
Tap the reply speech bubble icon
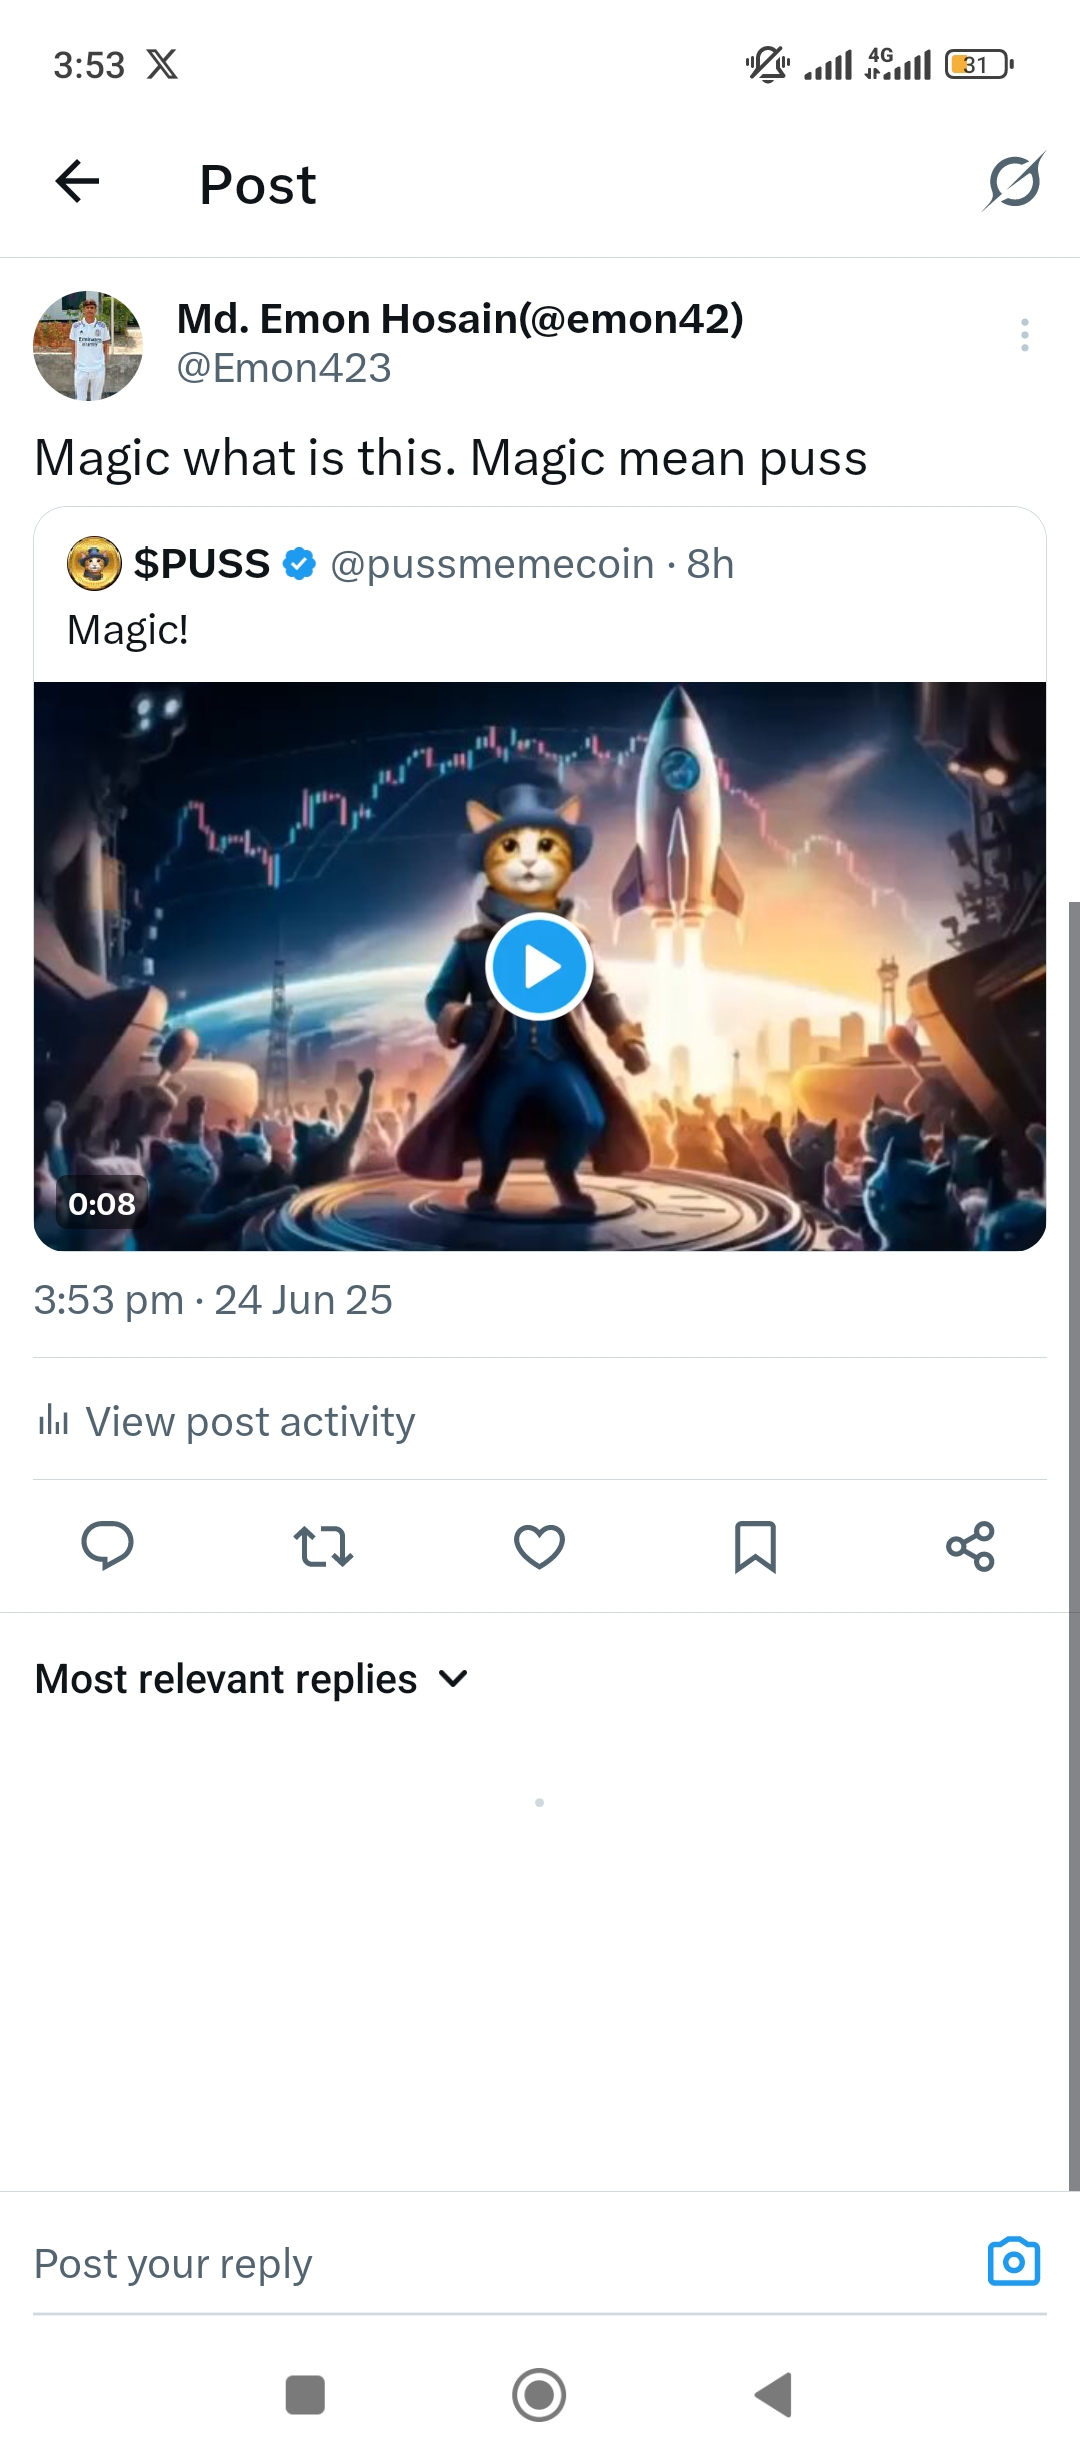tap(107, 1546)
